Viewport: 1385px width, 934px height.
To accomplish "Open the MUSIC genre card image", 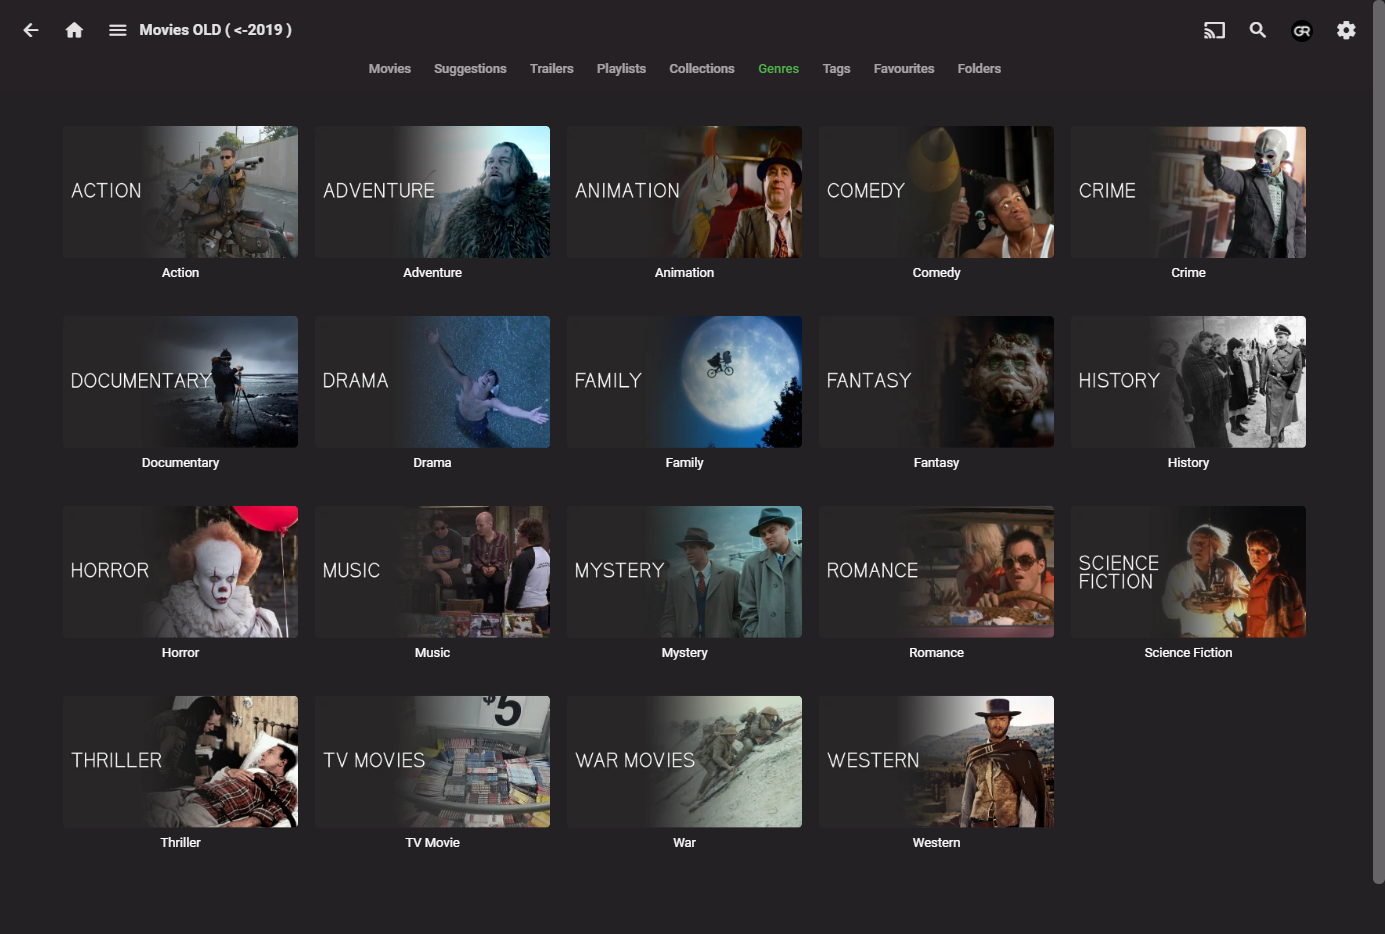I will 432,572.
